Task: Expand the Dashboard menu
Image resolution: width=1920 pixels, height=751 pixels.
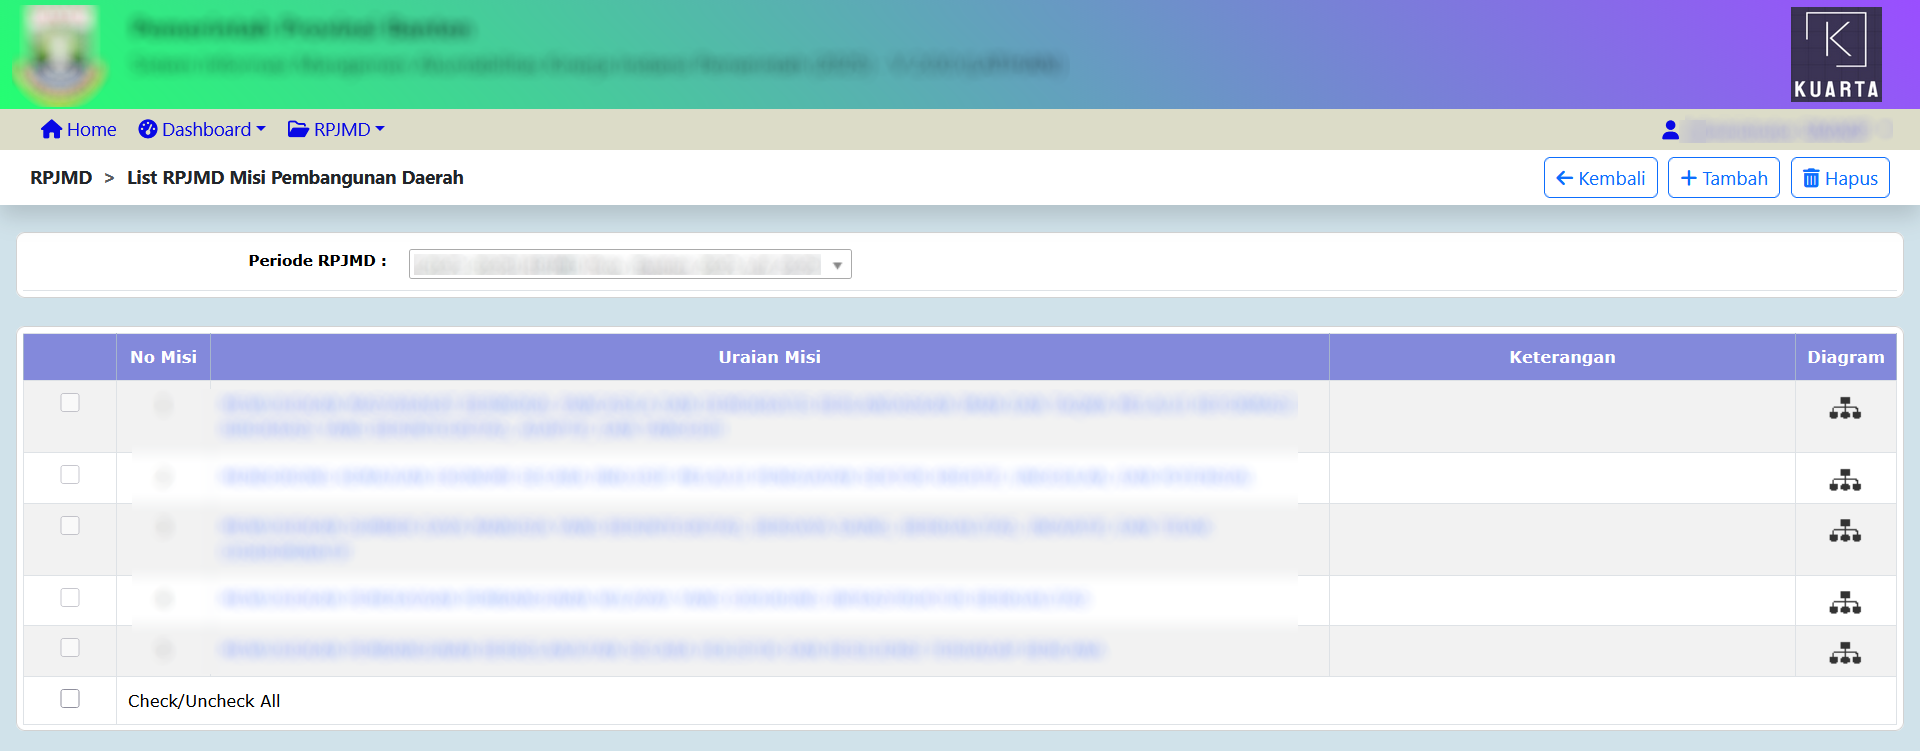Action: (x=202, y=130)
